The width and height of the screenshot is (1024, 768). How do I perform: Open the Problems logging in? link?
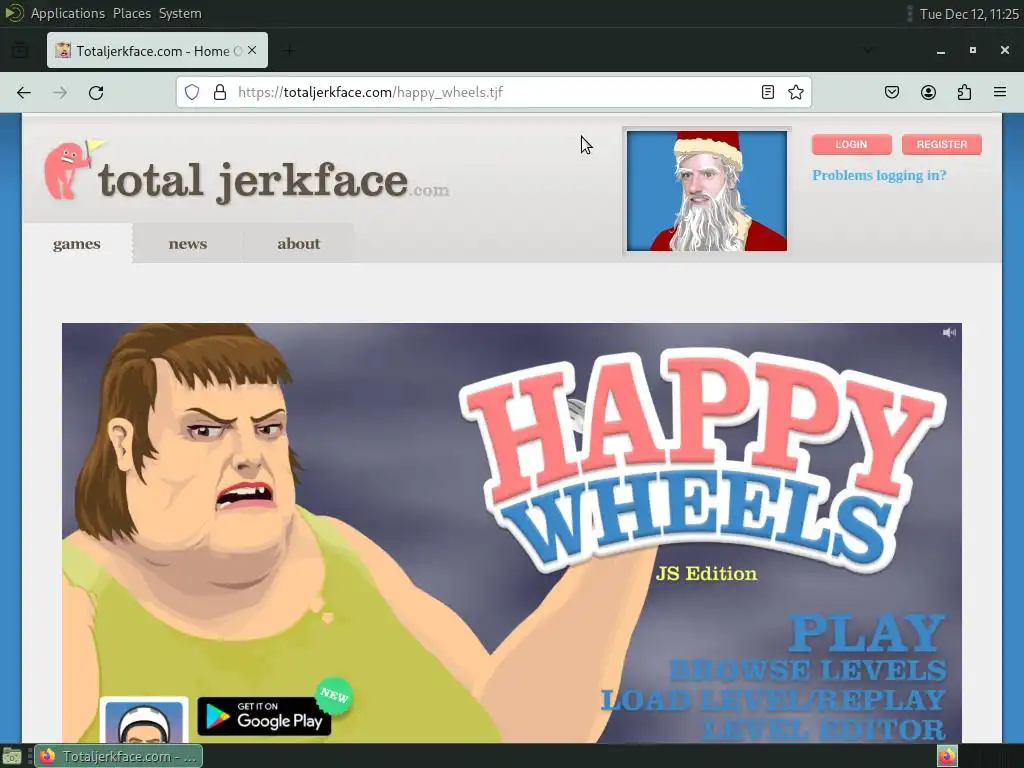pos(879,175)
